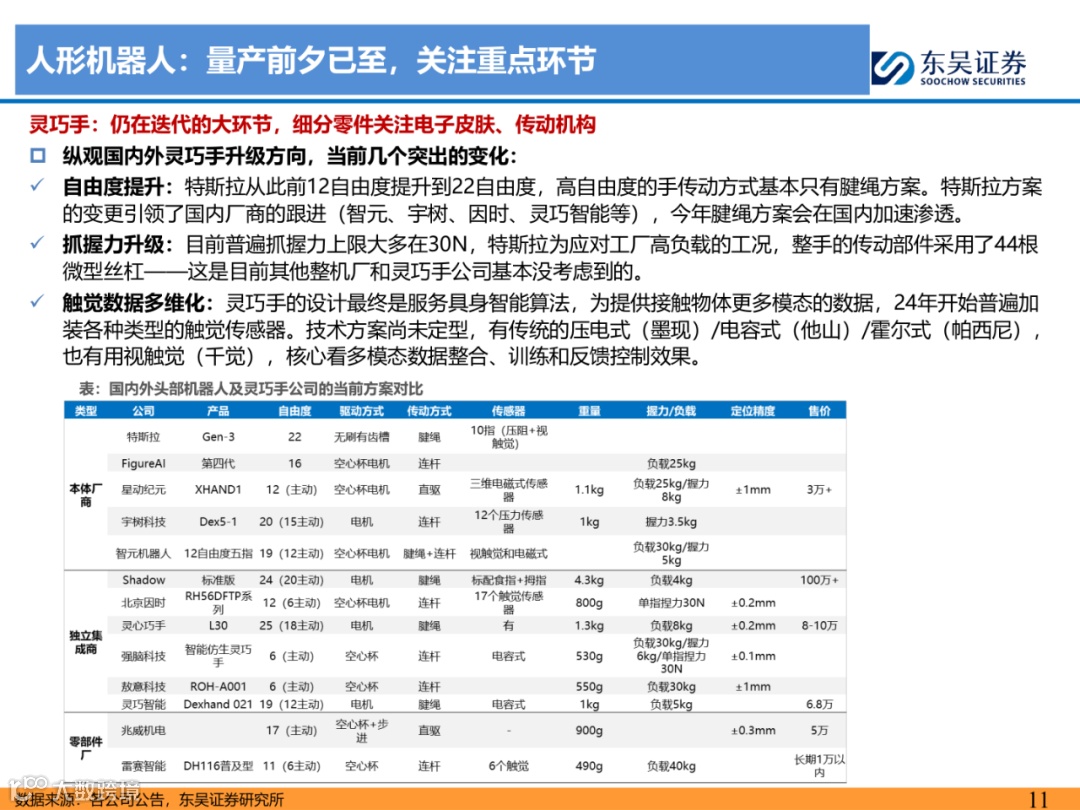Click the 售价 column header
The height and width of the screenshot is (810, 1080).
click(819, 411)
